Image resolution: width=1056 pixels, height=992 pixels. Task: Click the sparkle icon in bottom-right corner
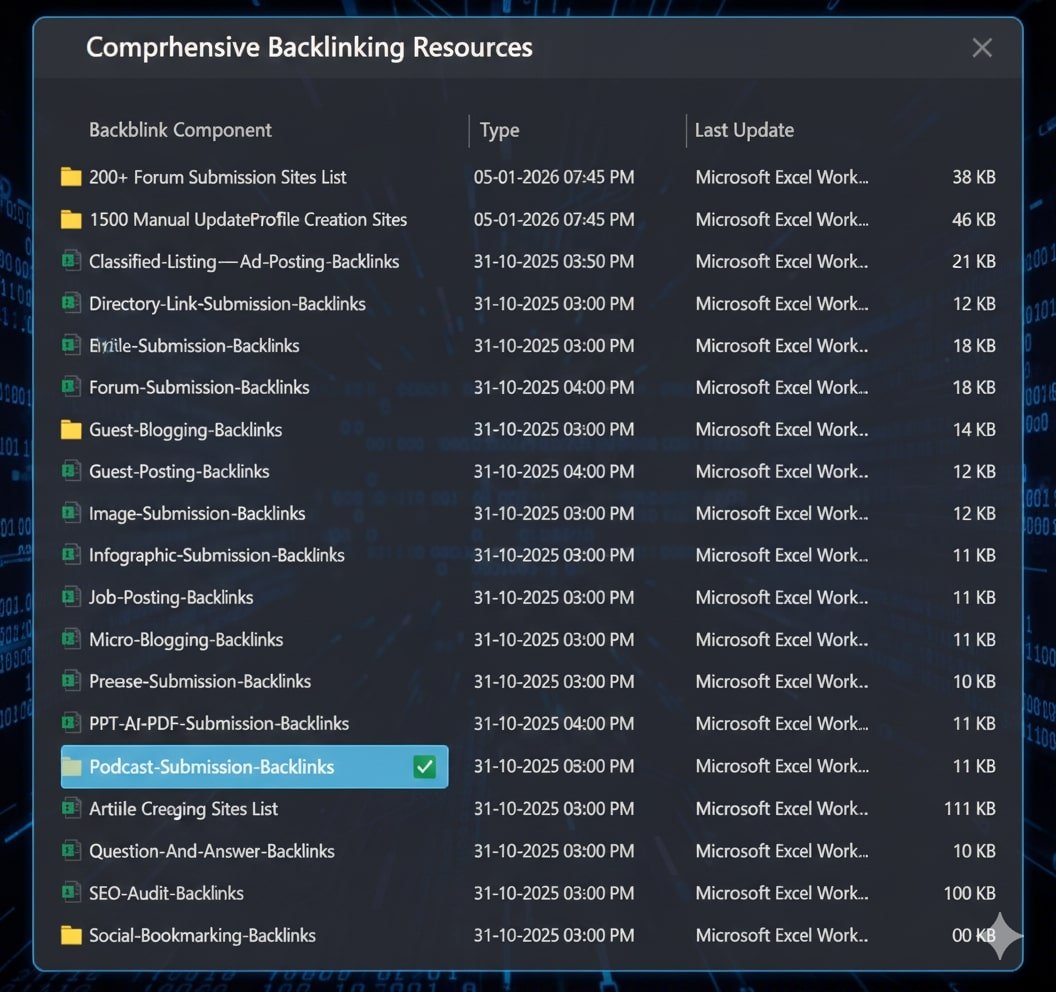tap(1001, 936)
